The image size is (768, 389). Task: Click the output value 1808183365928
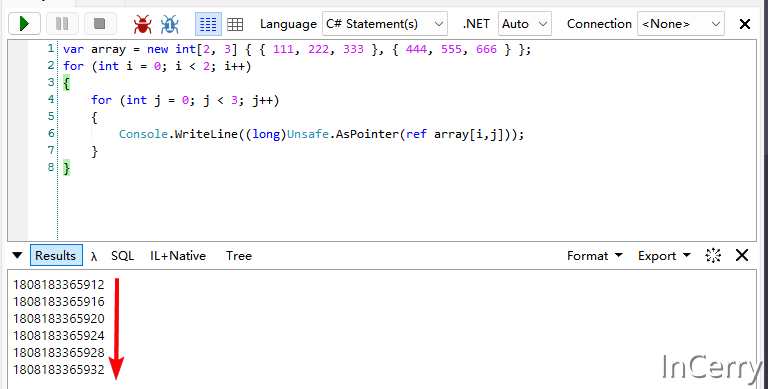click(x=59, y=352)
